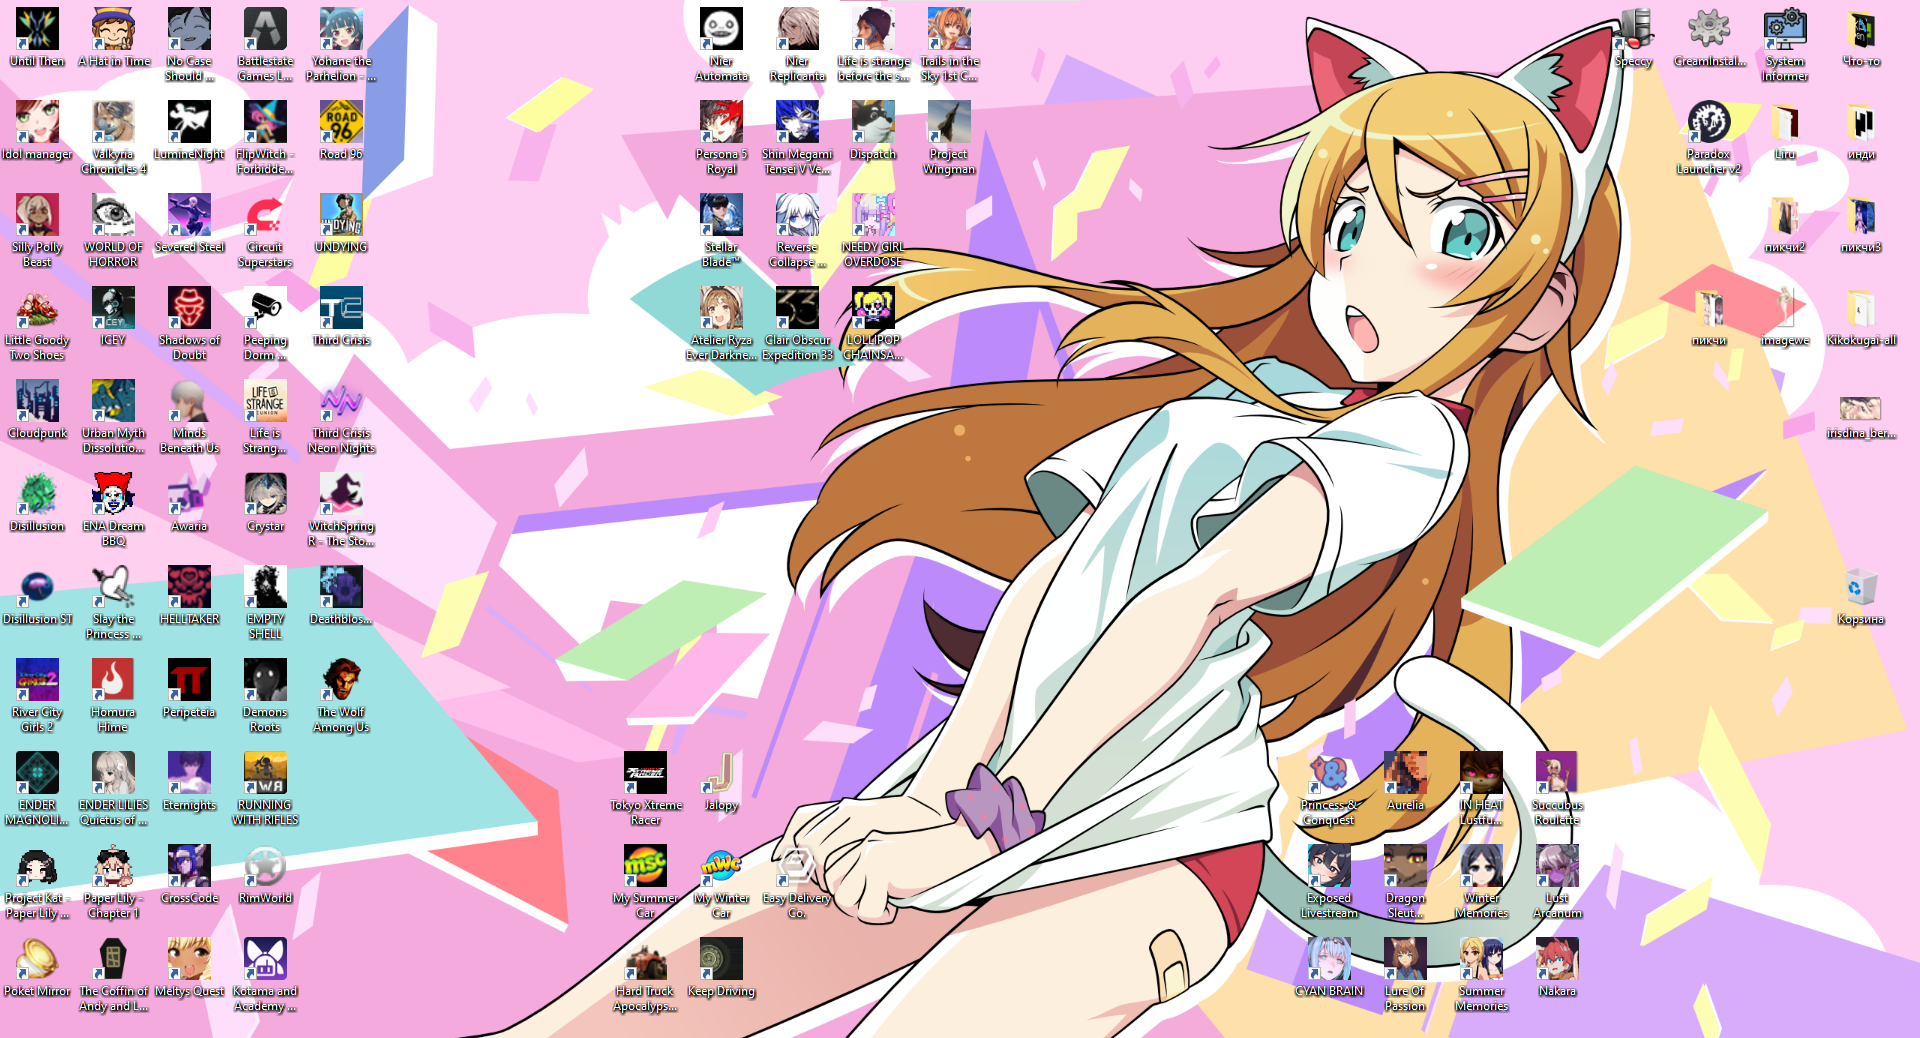The height and width of the screenshot is (1038, 1920).
Task: Select the WORLD OF HORROR icon
Action: [113, 231]
